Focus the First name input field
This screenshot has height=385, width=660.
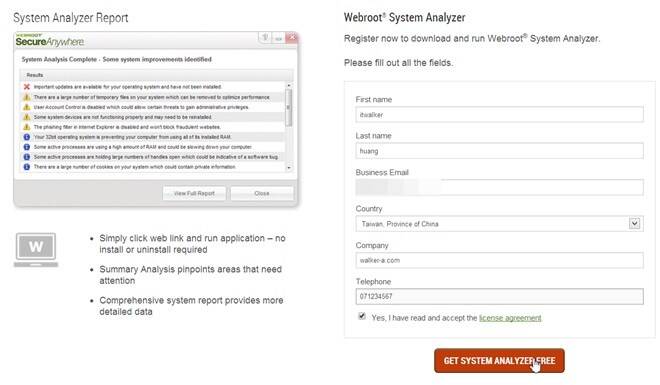coord(499,114)
